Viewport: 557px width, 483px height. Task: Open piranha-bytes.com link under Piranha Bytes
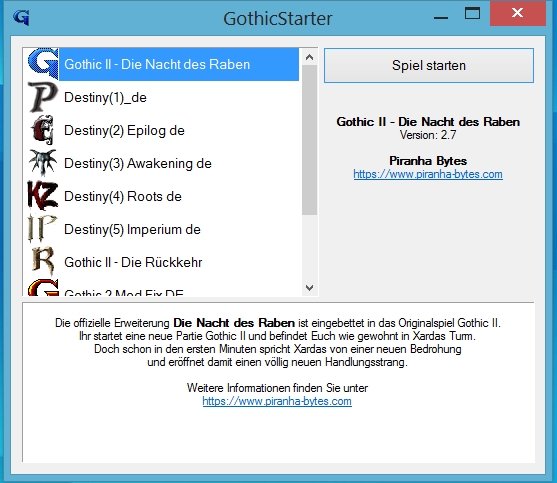[x=428, y=174]
